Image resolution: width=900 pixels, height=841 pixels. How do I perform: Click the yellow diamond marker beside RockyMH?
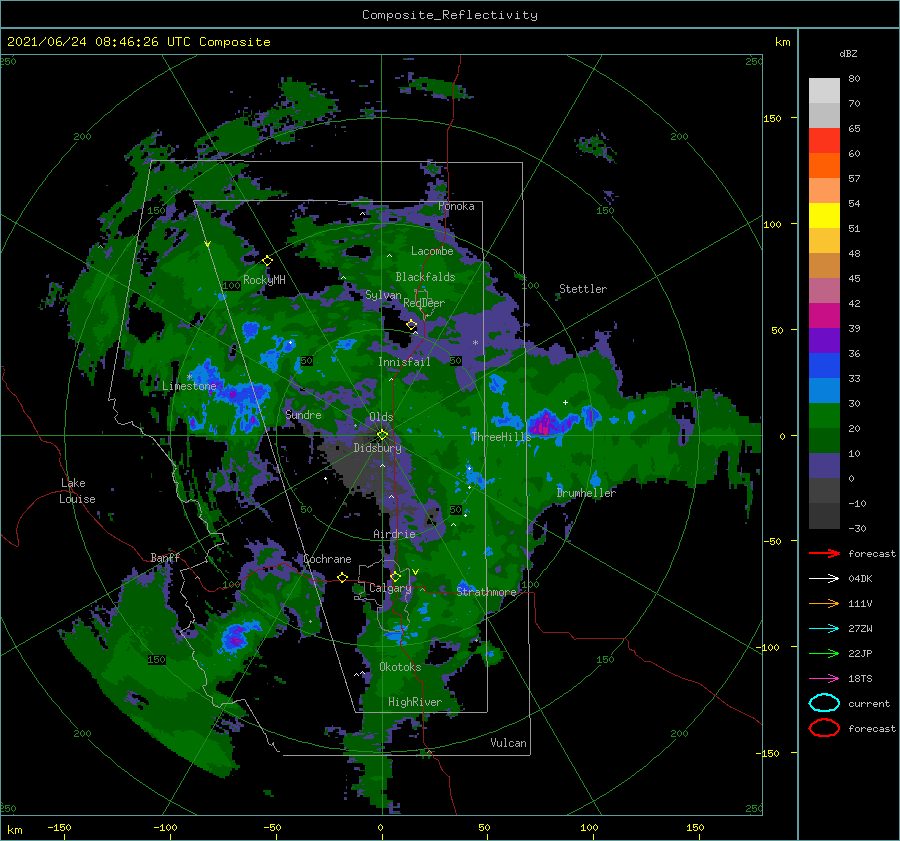pos(267,261)
